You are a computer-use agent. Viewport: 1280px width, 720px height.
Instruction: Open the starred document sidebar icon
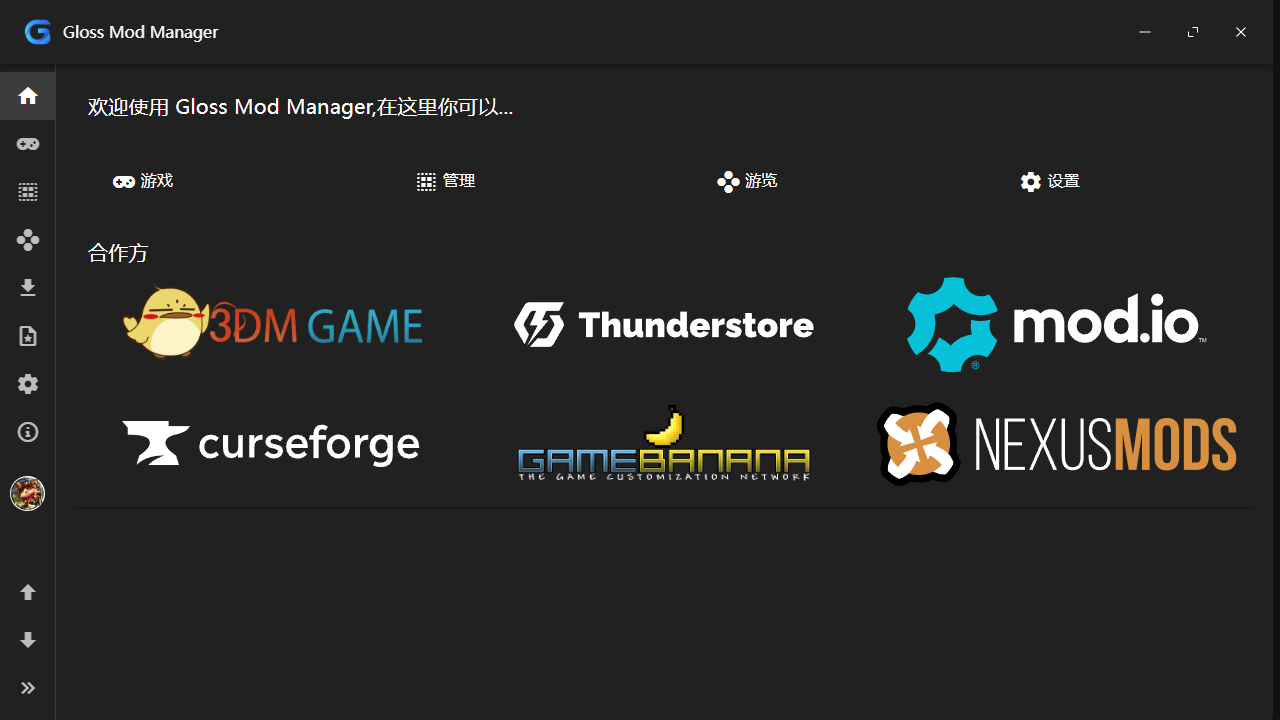[x=28, y=336]
